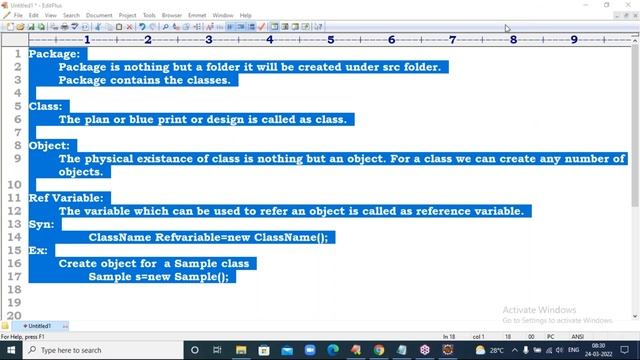This screenshot has height=360, width=640.
Task: Click the font settings icon
Action: (x=210, y=27)
